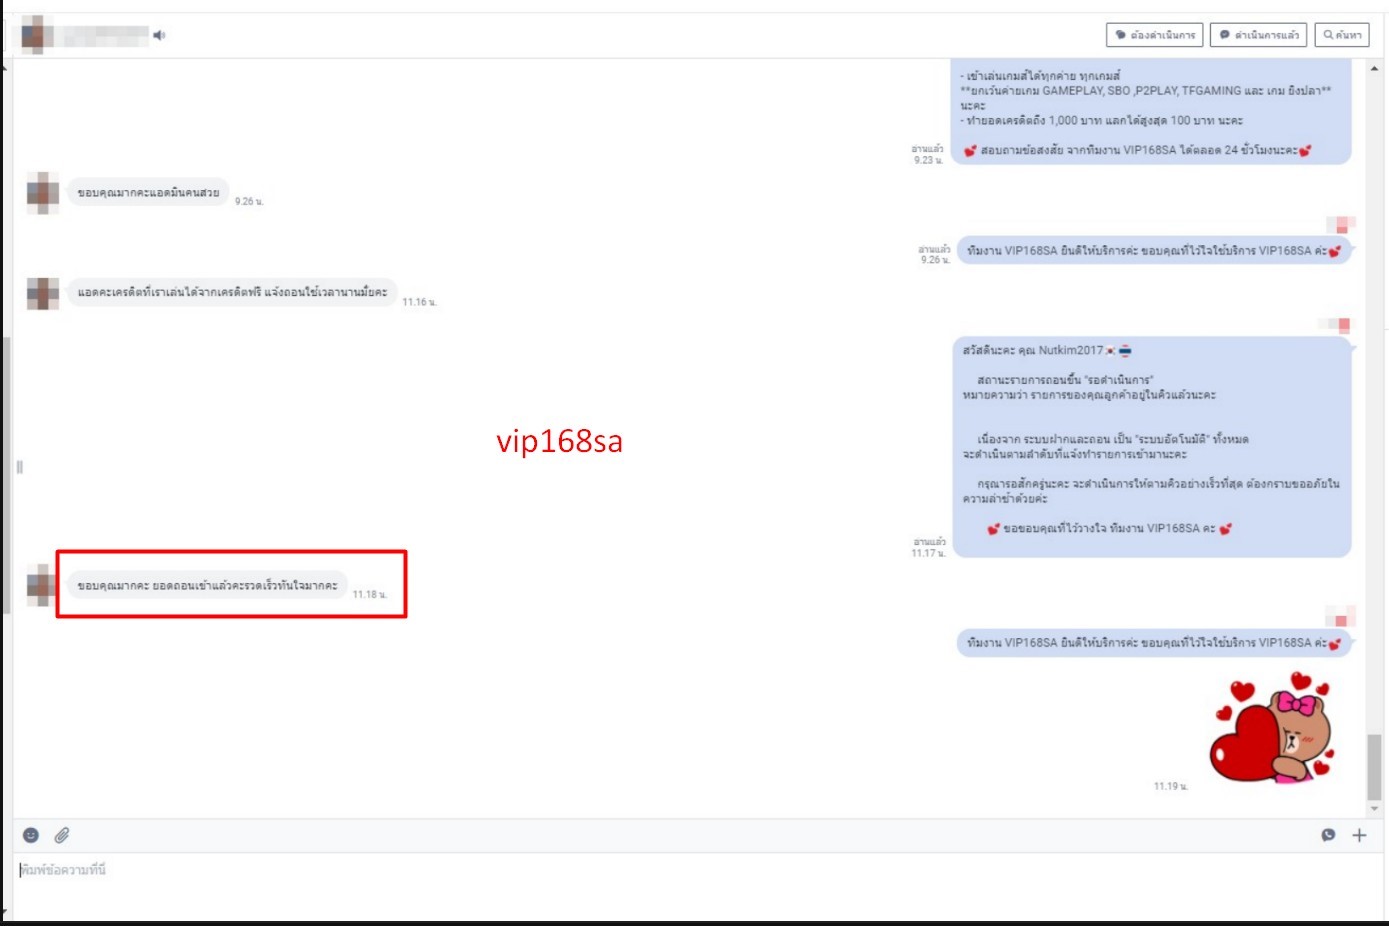
Task: Click the plus icon in the message toolbar
Action: (x=1359, y=835)
